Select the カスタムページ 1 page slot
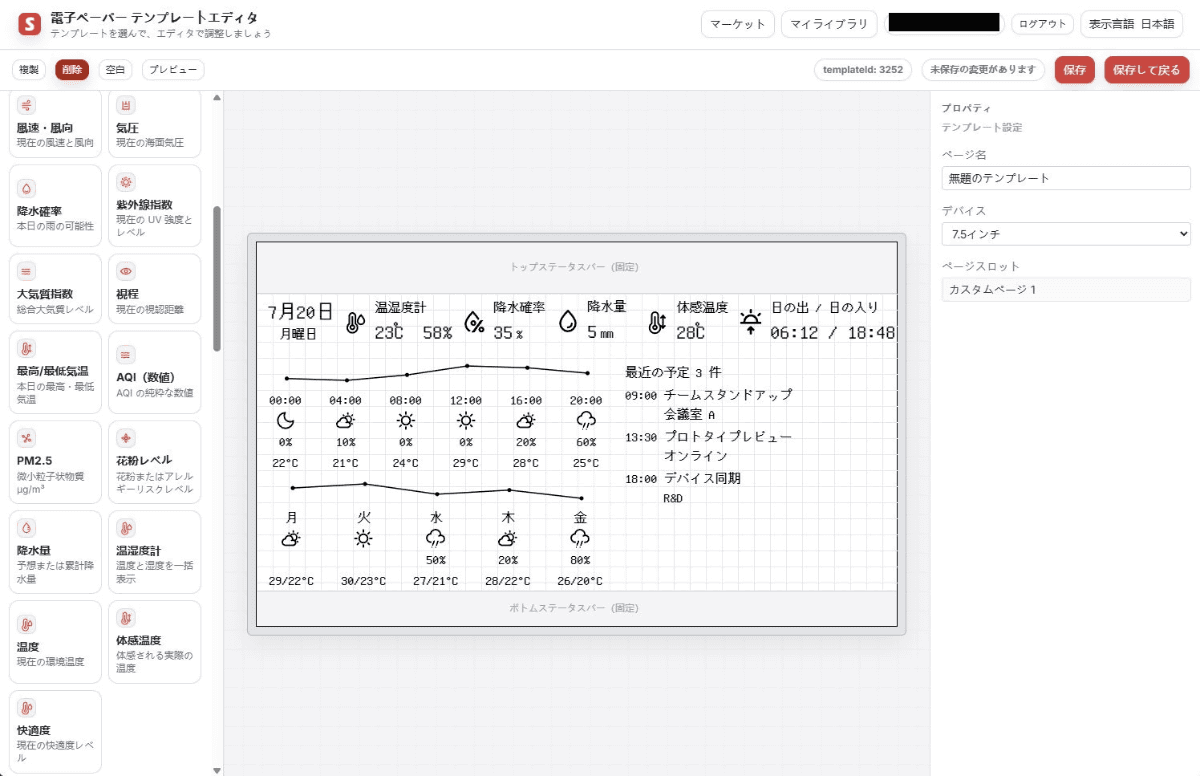 pyautogui.click(x=1066, y=289)
